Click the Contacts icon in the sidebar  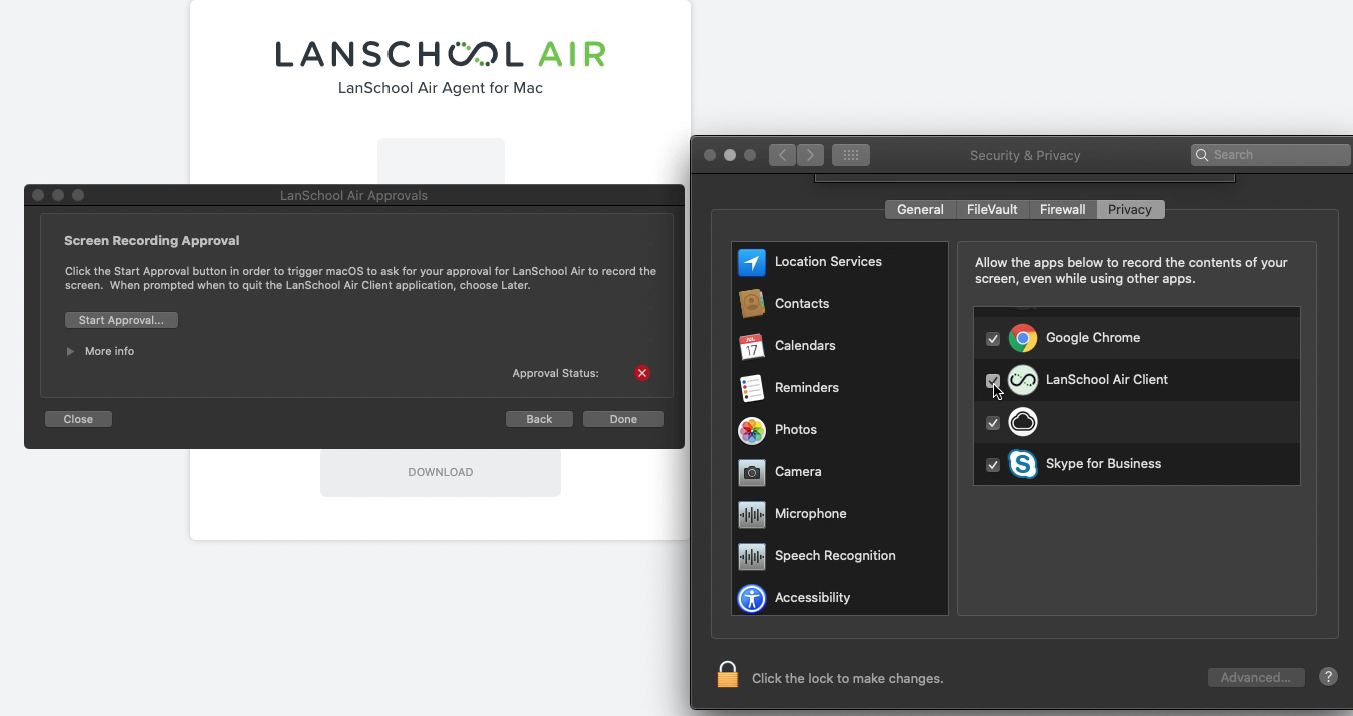pyautogui.click(x=751, y=304)
